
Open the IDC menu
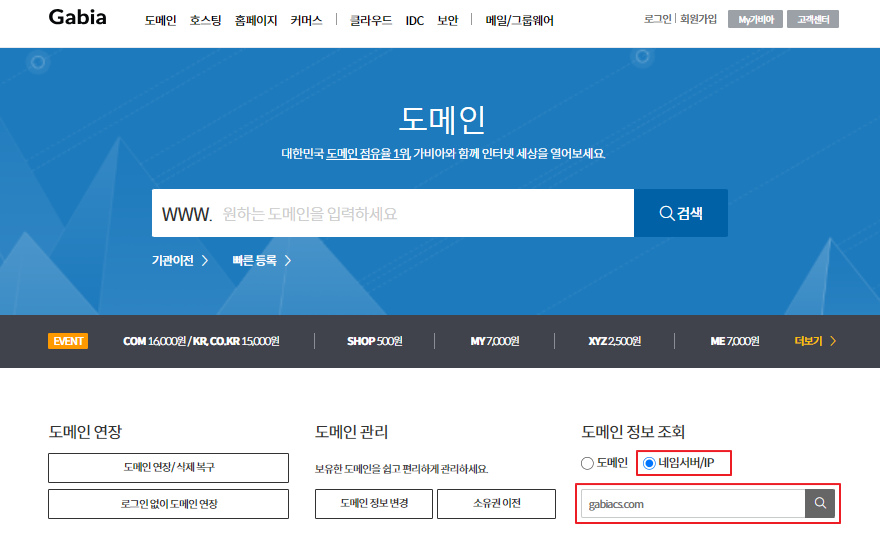(415, 21)
